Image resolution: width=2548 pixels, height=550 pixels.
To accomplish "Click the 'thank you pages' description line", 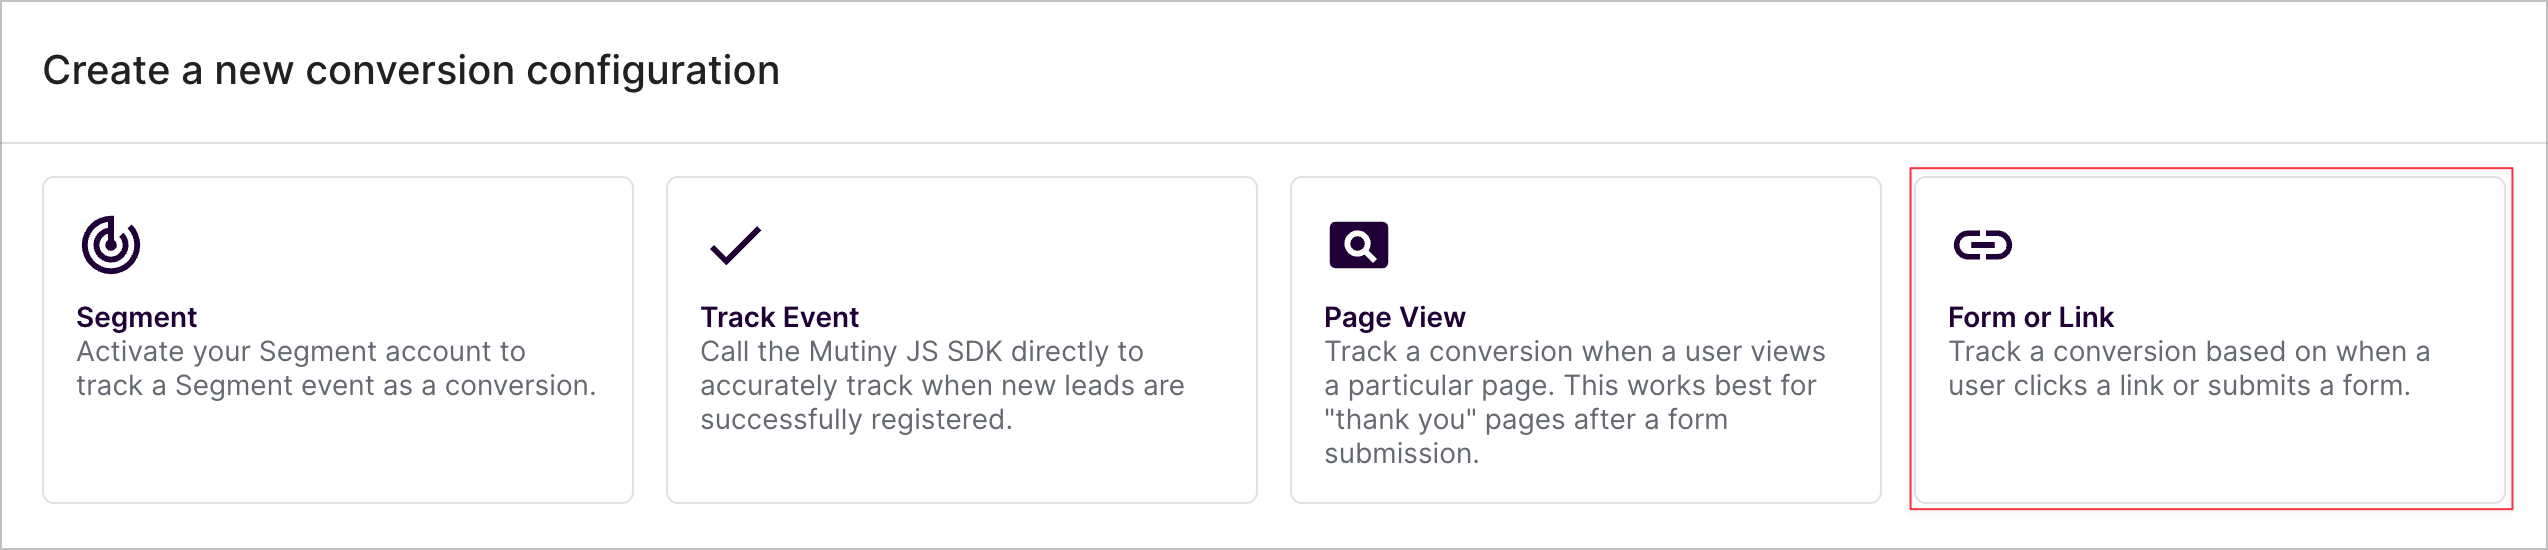I will pyautogui.click(x=1526, y=419).
